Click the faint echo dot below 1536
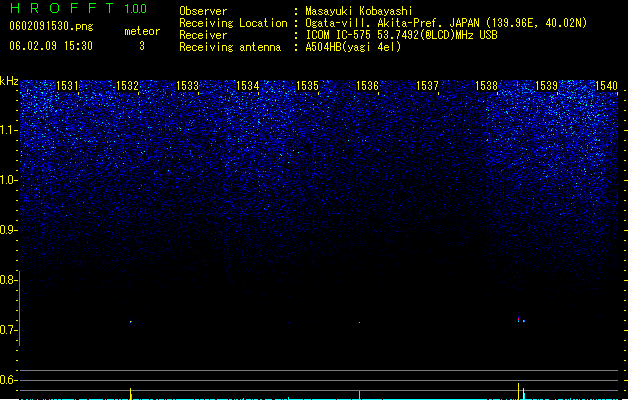This screenshot has height=400, width=629. (359, 322)
